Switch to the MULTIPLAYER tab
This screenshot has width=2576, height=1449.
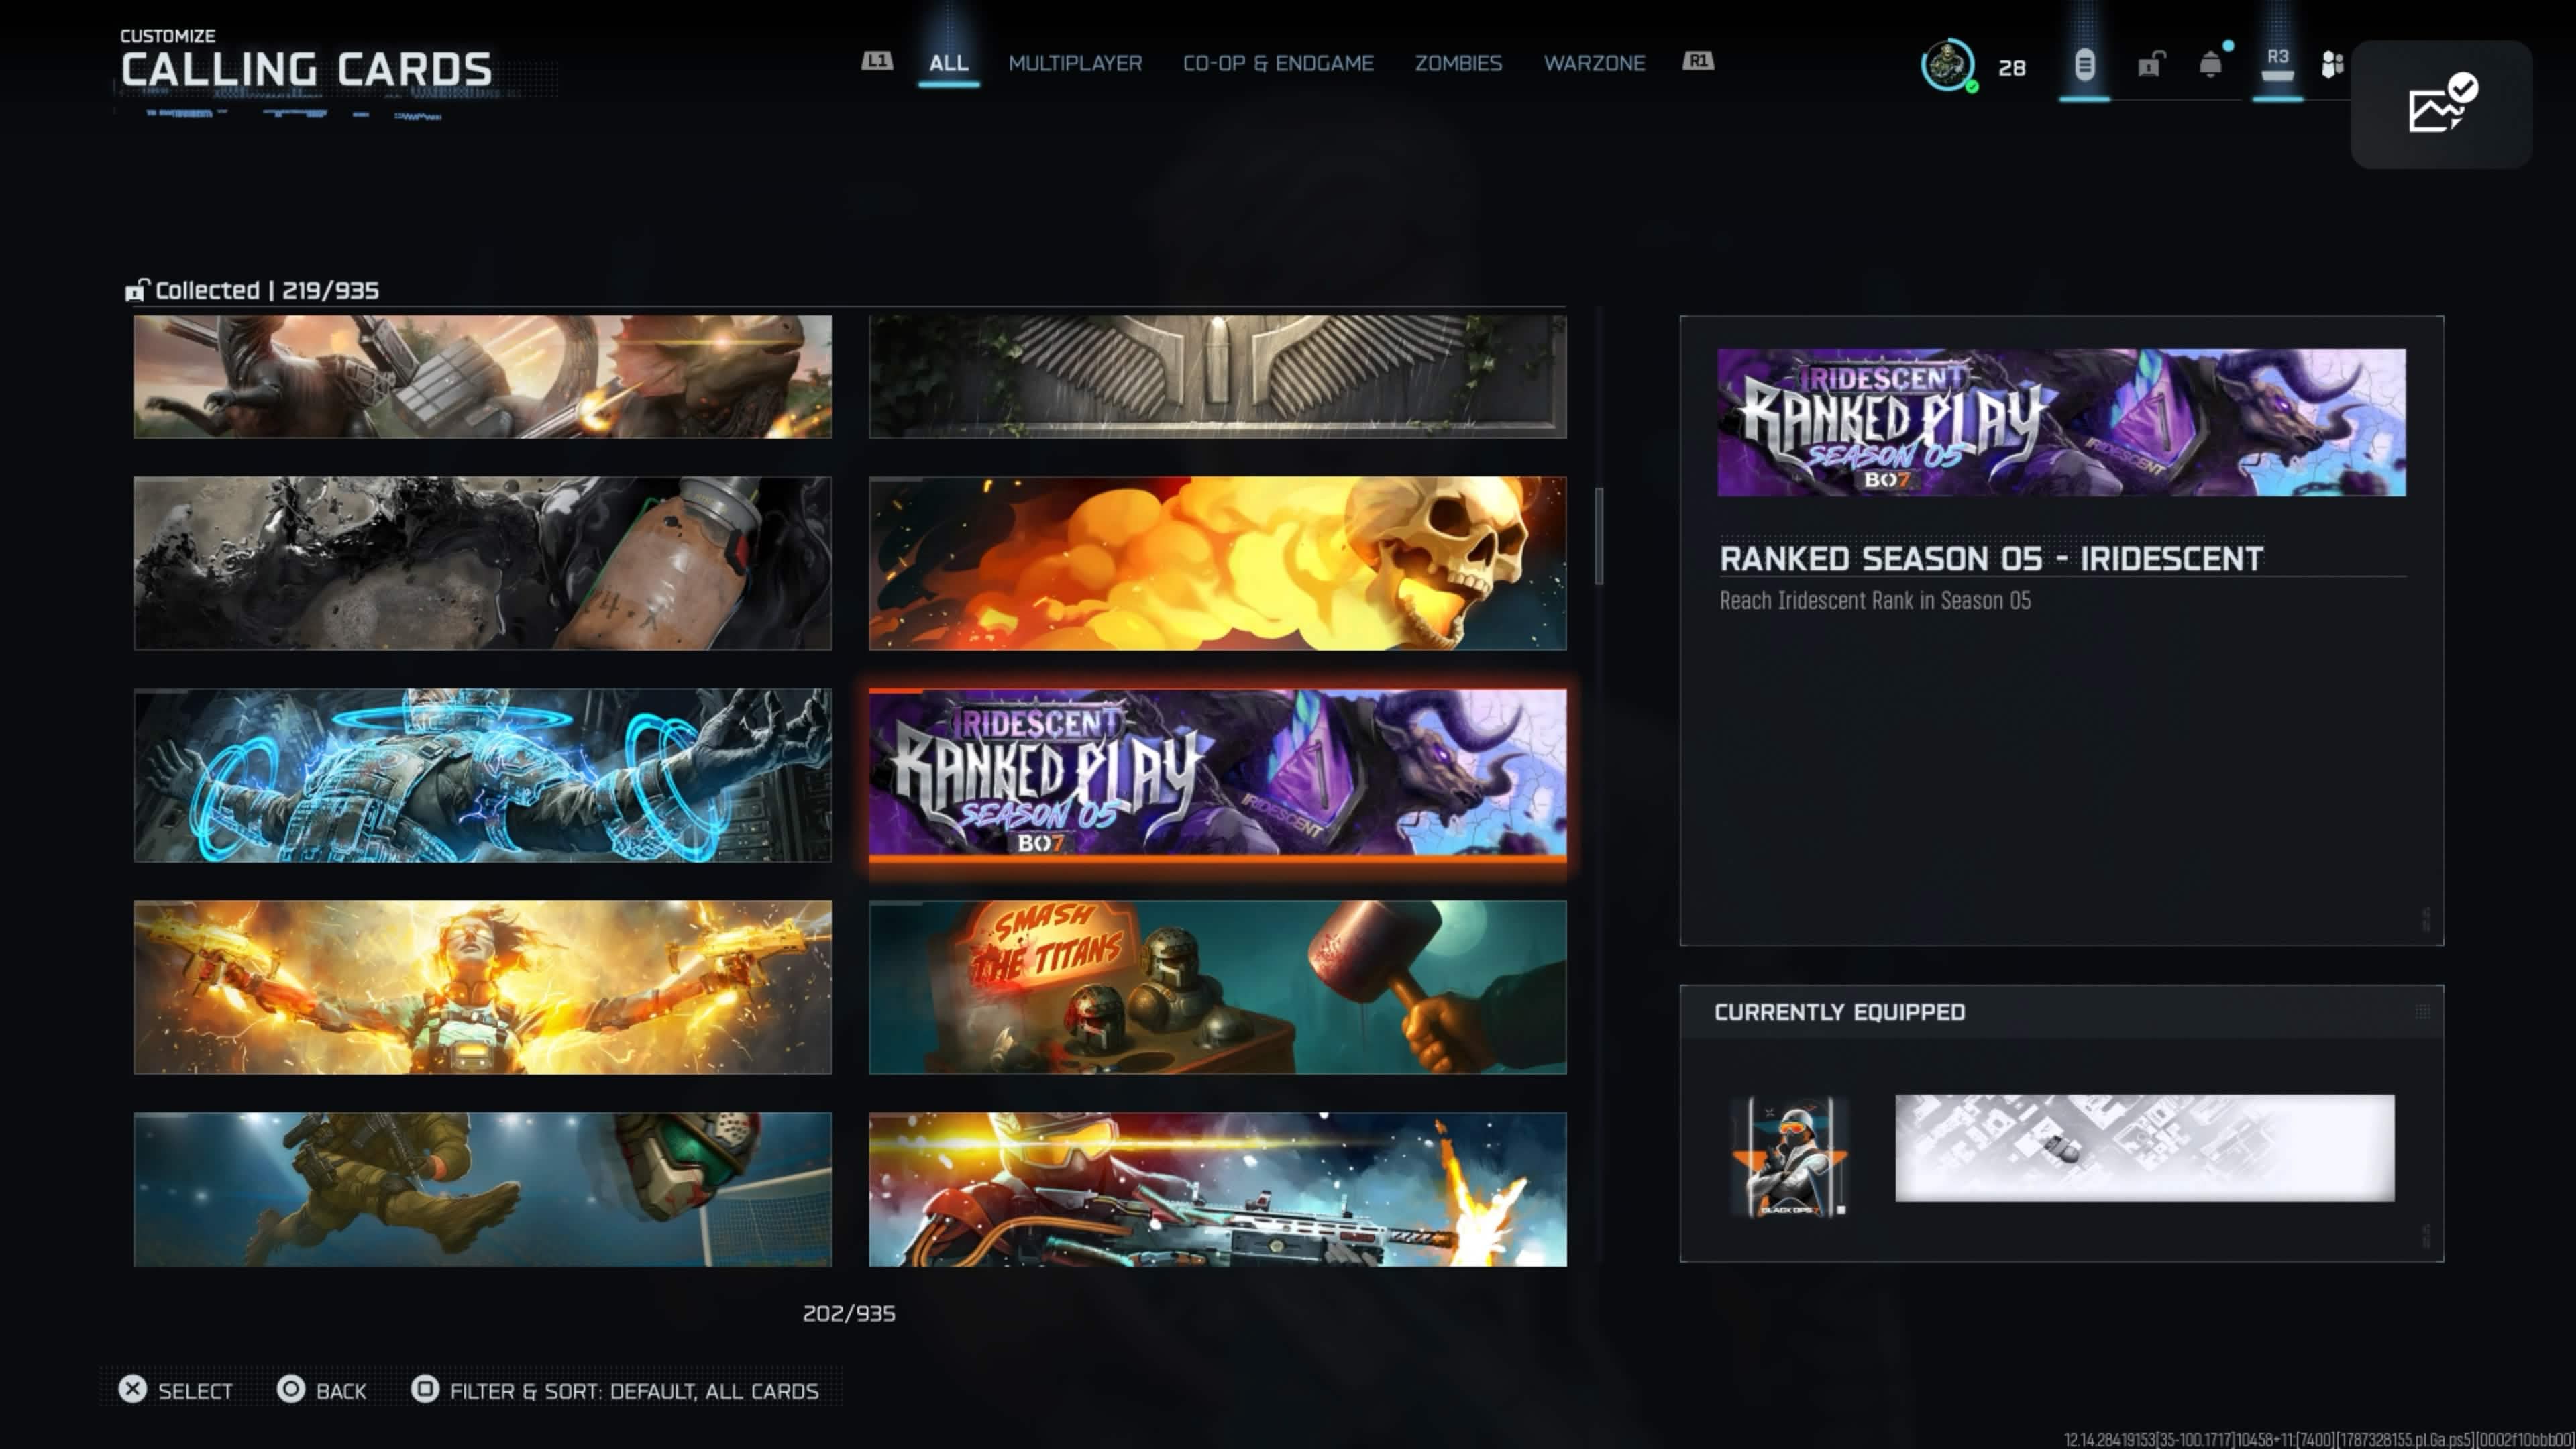[1075, 63]
